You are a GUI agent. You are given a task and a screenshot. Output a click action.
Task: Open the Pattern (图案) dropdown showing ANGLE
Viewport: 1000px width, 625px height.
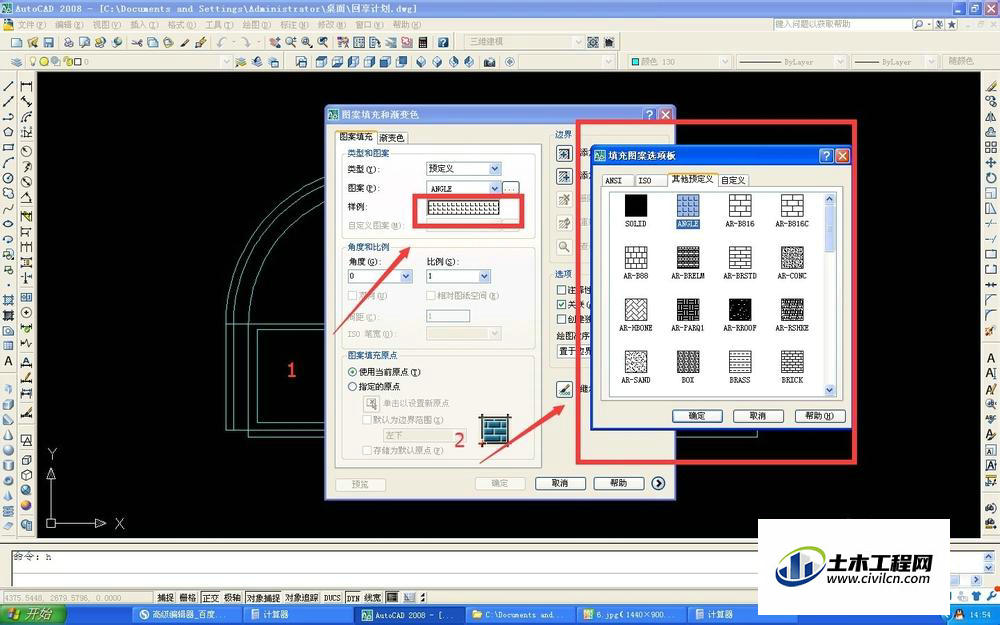[495, 188]
